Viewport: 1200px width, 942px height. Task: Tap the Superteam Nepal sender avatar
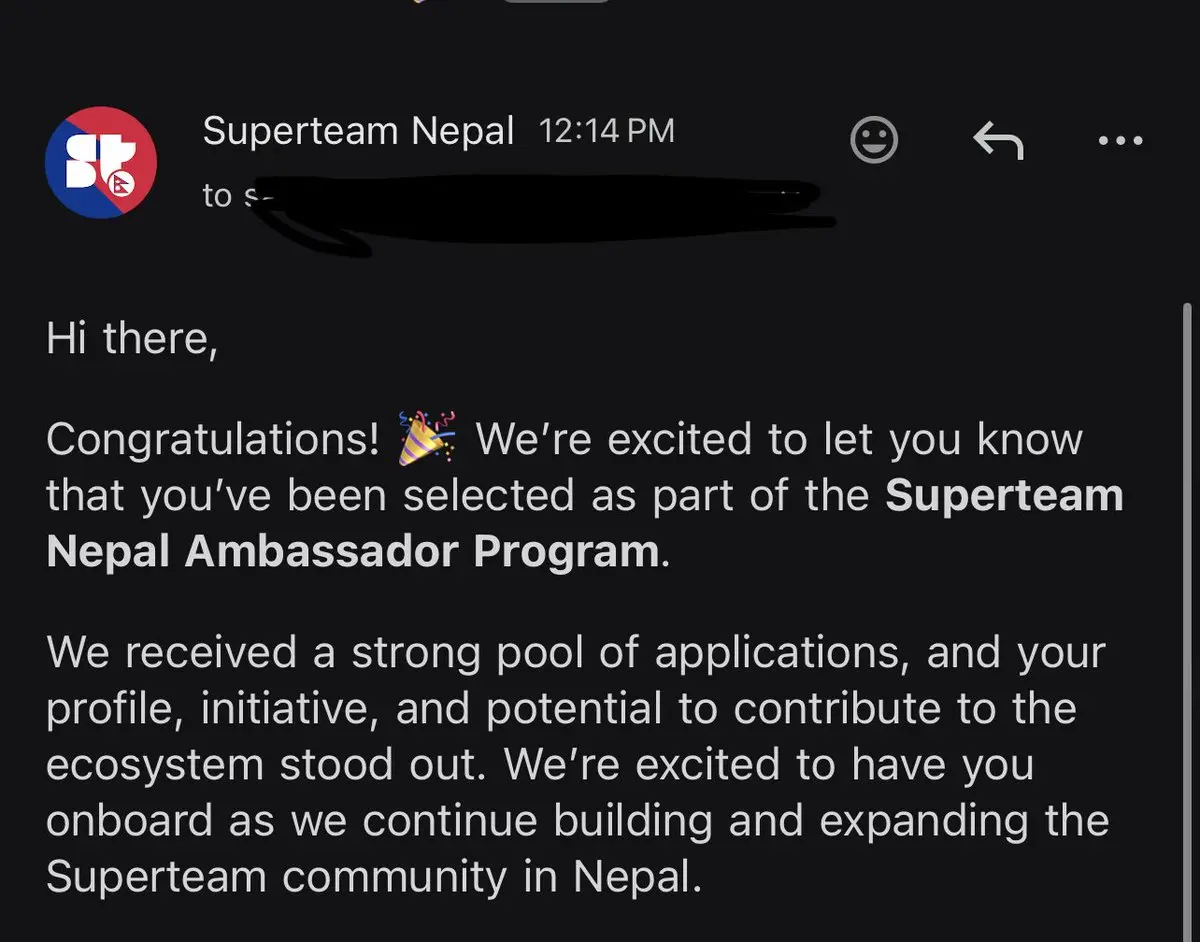pos(101,162)
